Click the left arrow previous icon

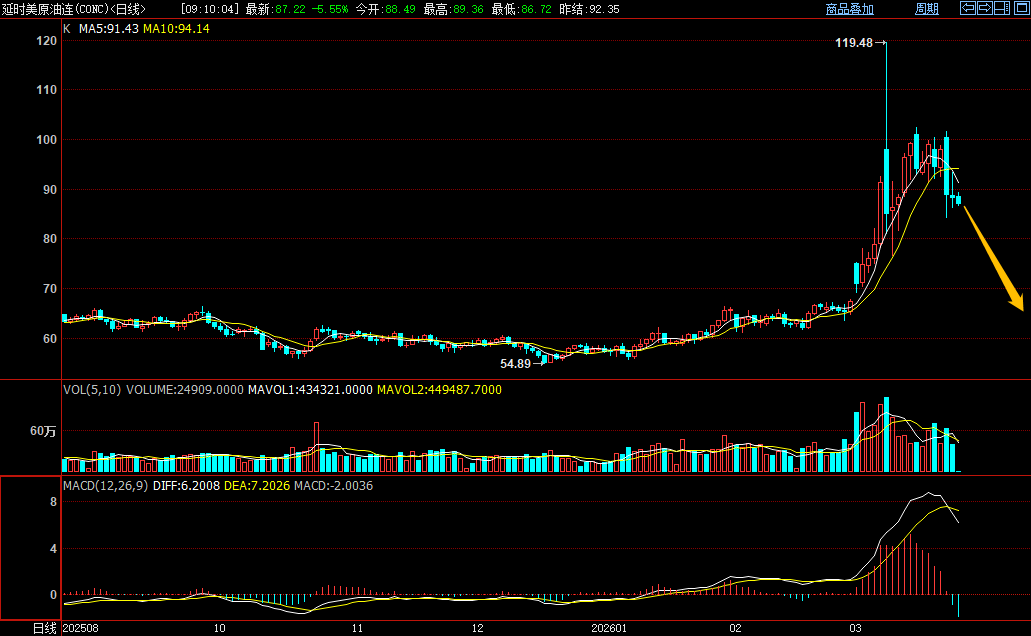968,8
